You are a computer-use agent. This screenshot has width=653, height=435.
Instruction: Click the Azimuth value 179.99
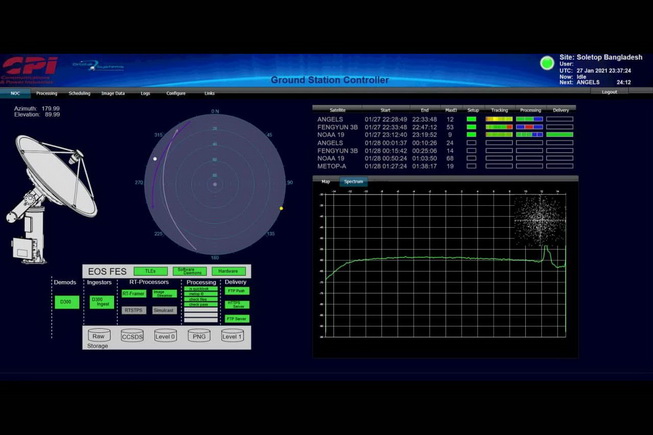tap(50, 108)
